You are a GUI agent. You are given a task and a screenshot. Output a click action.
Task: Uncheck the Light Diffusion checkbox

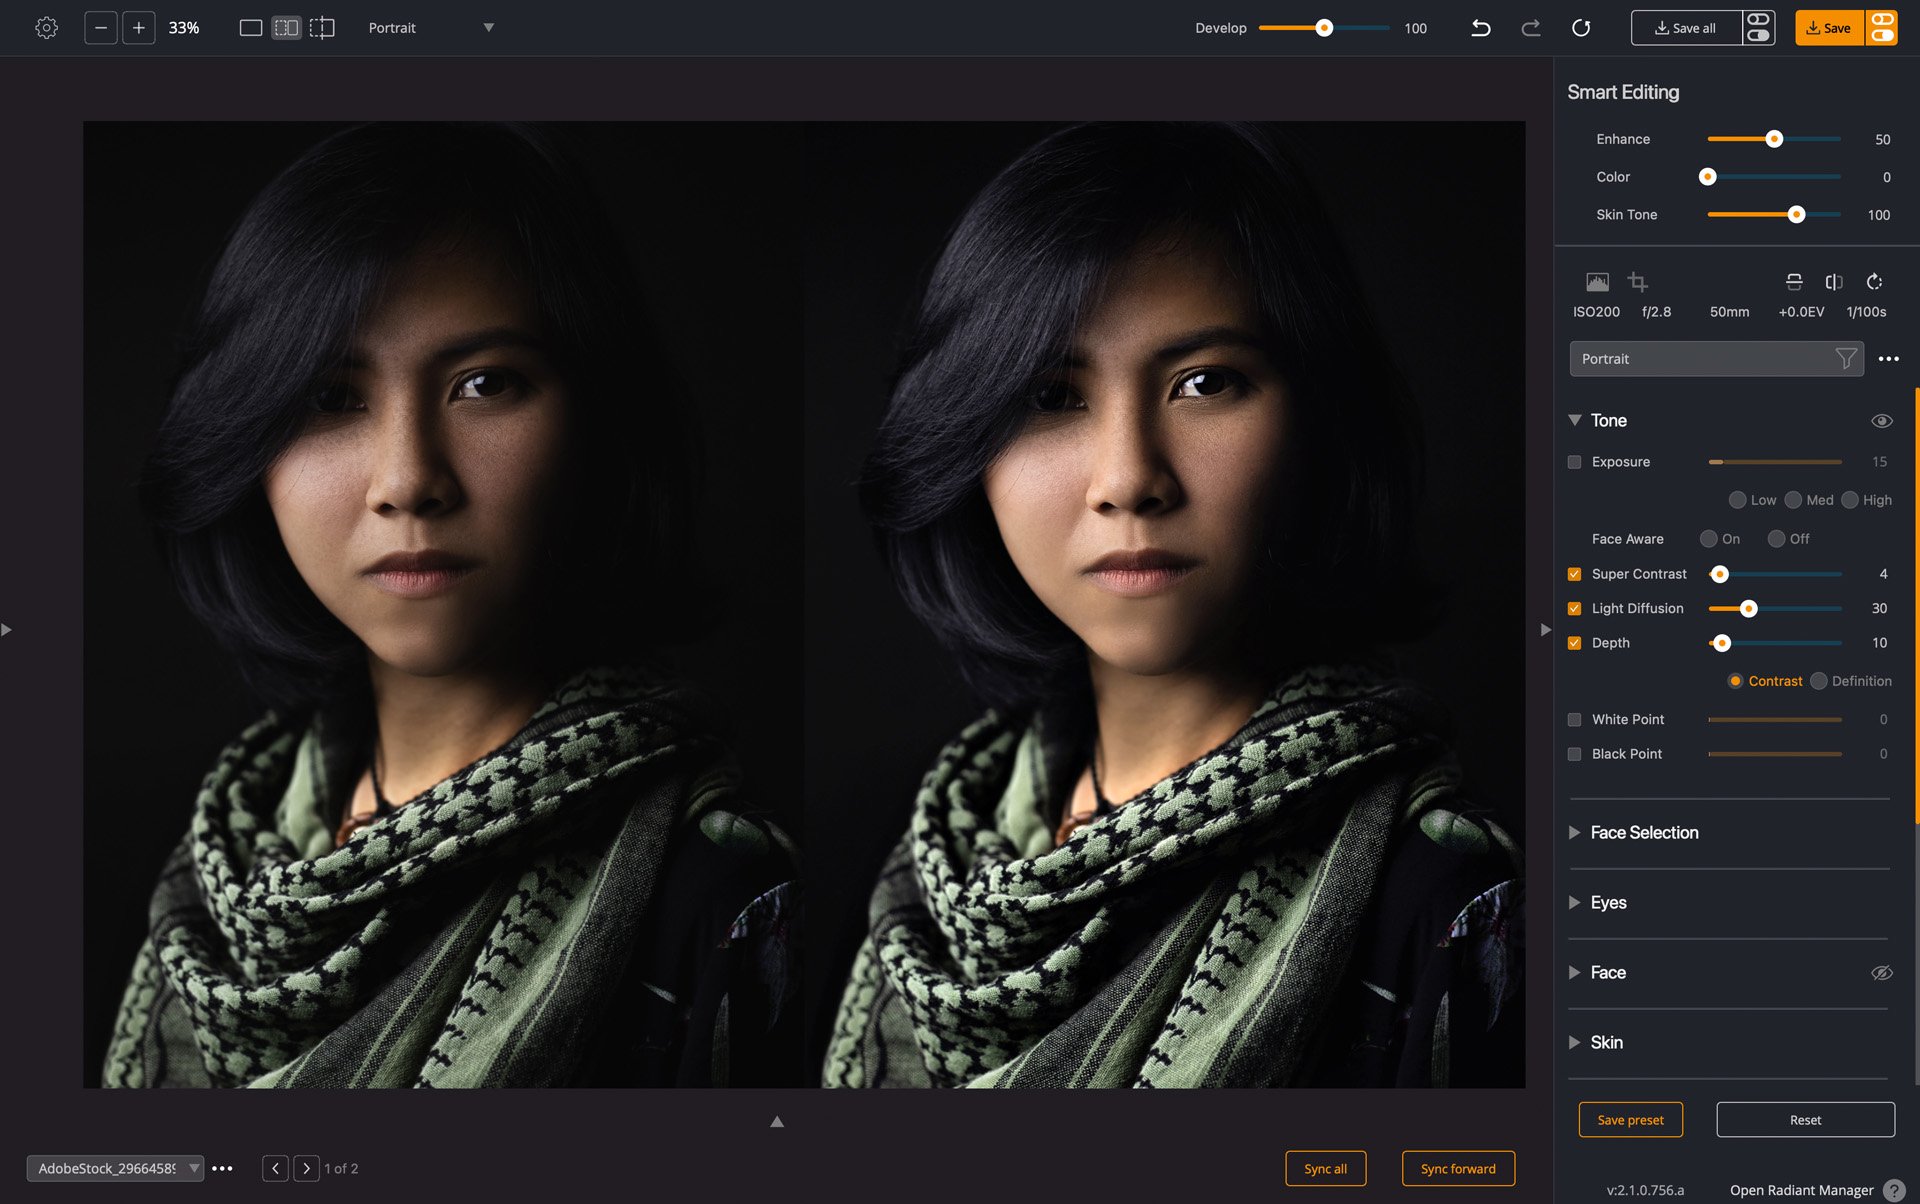(1574, 608)
